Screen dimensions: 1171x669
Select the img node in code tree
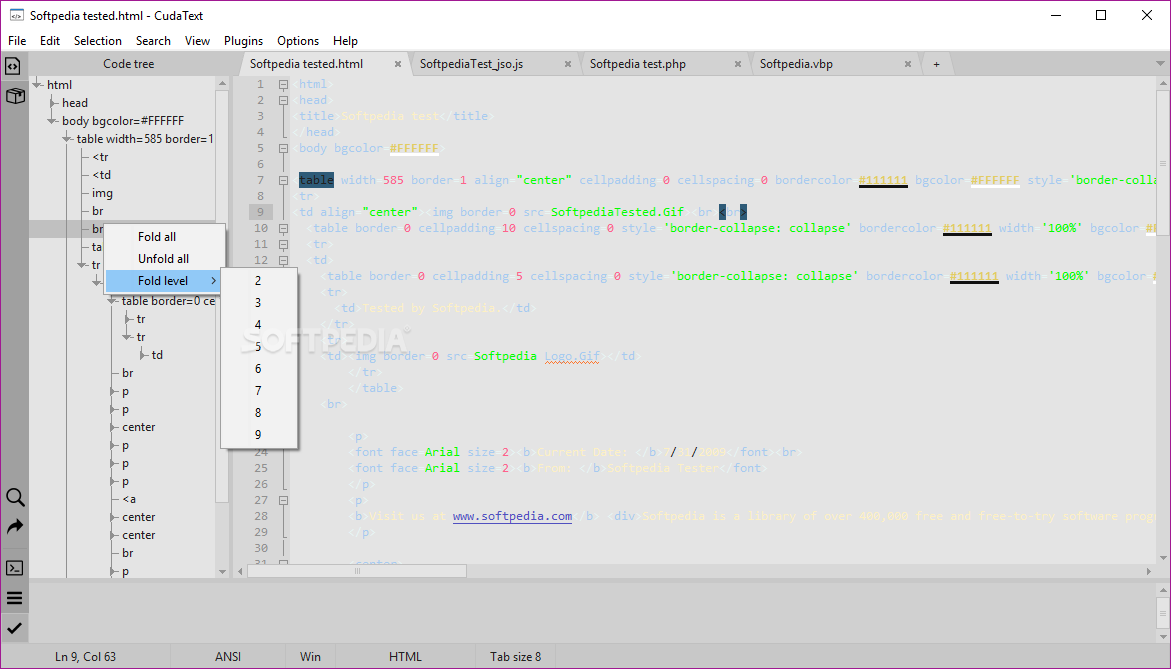click(x=102, y=193)
